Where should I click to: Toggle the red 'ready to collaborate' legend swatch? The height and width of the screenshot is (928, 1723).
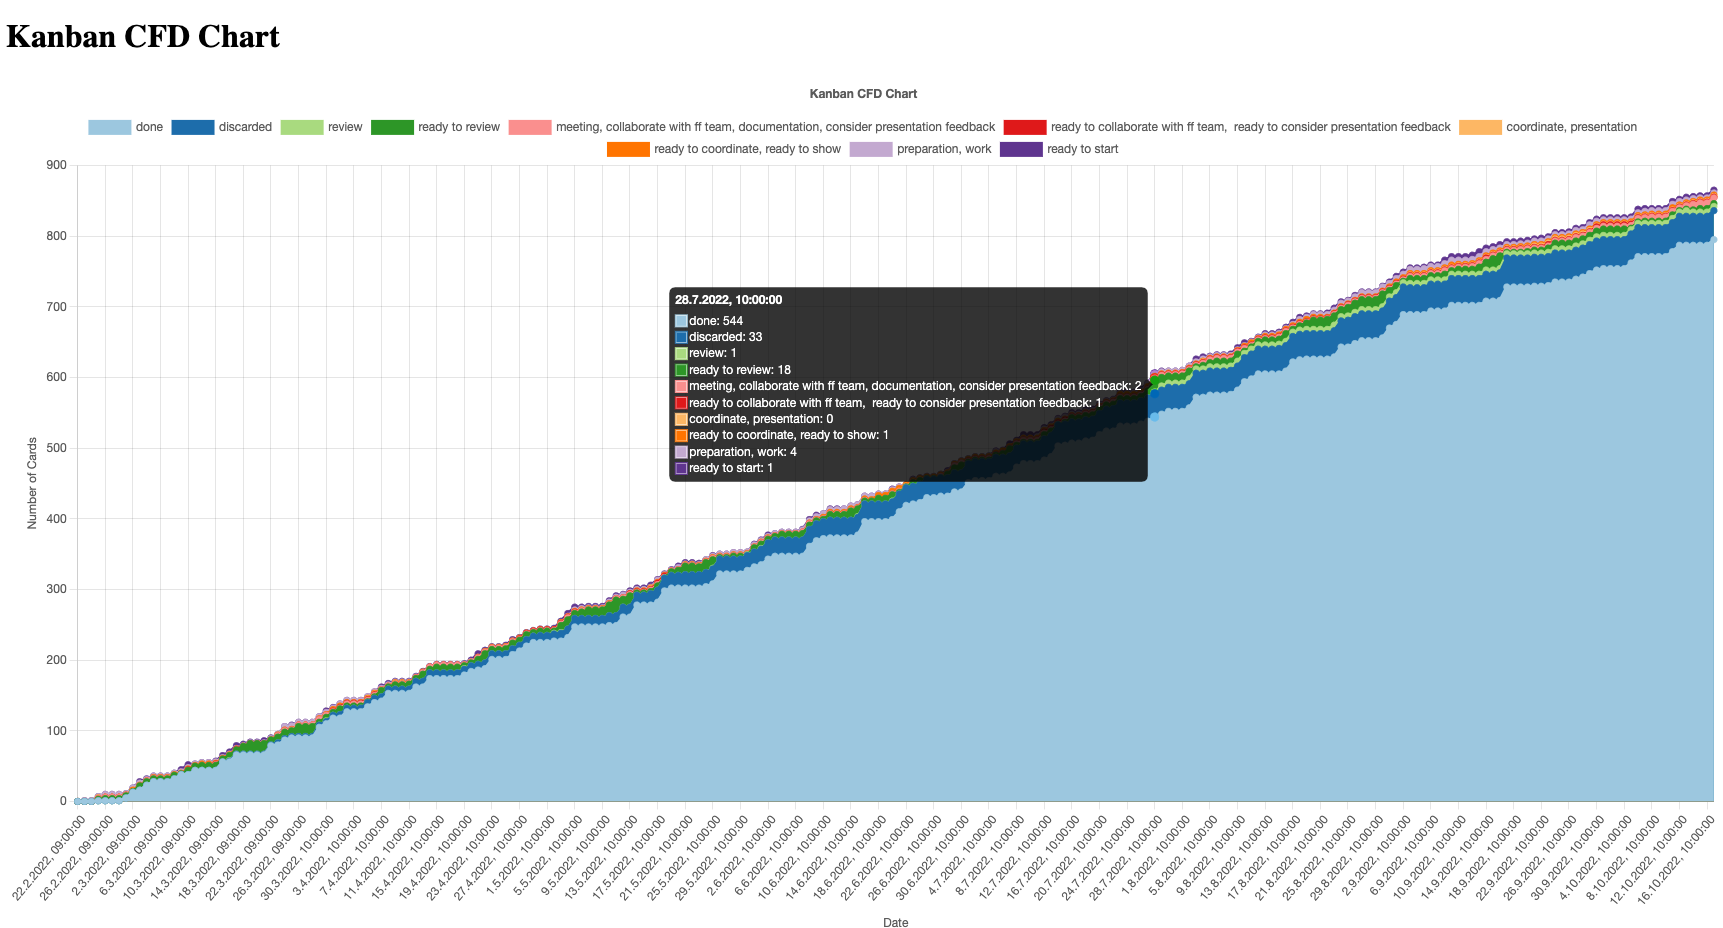pyautogui.click(x=1025, y=127)
